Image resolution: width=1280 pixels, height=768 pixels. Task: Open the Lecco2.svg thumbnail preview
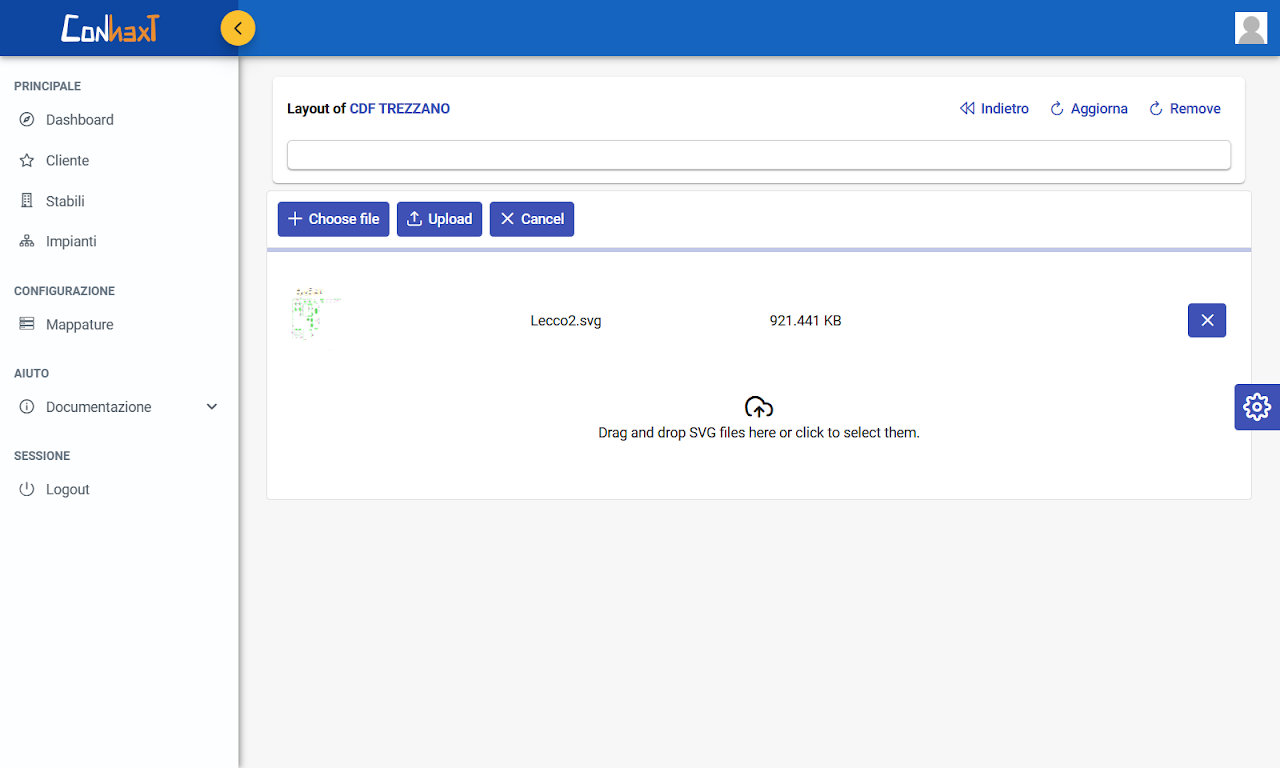[315, 315]
